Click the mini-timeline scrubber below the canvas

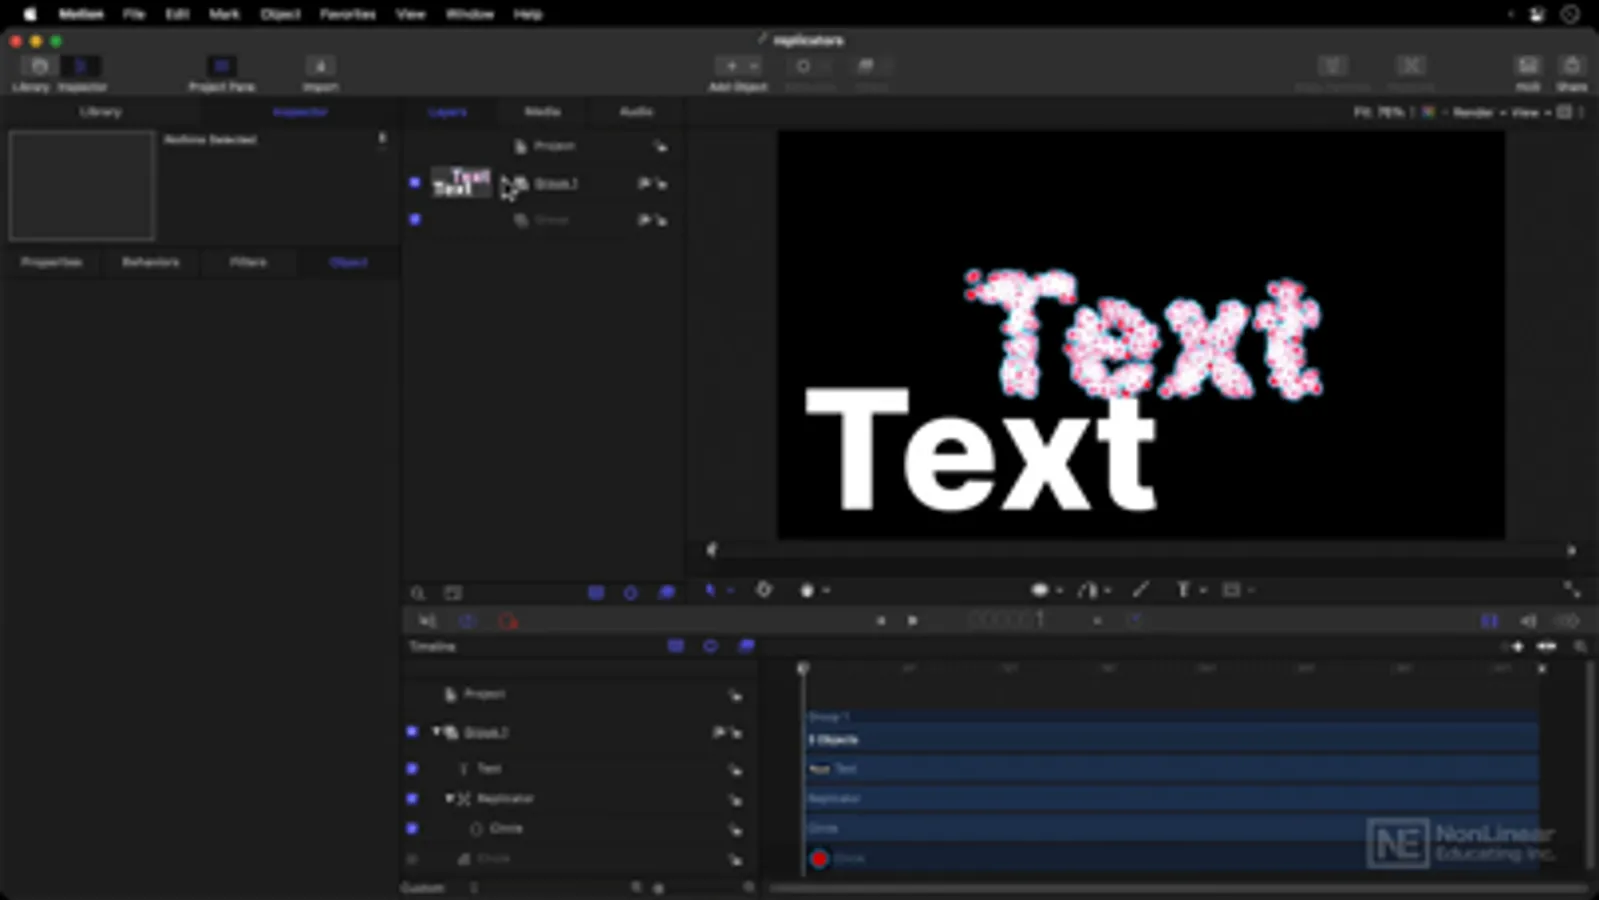click(x=1140, y=550)
